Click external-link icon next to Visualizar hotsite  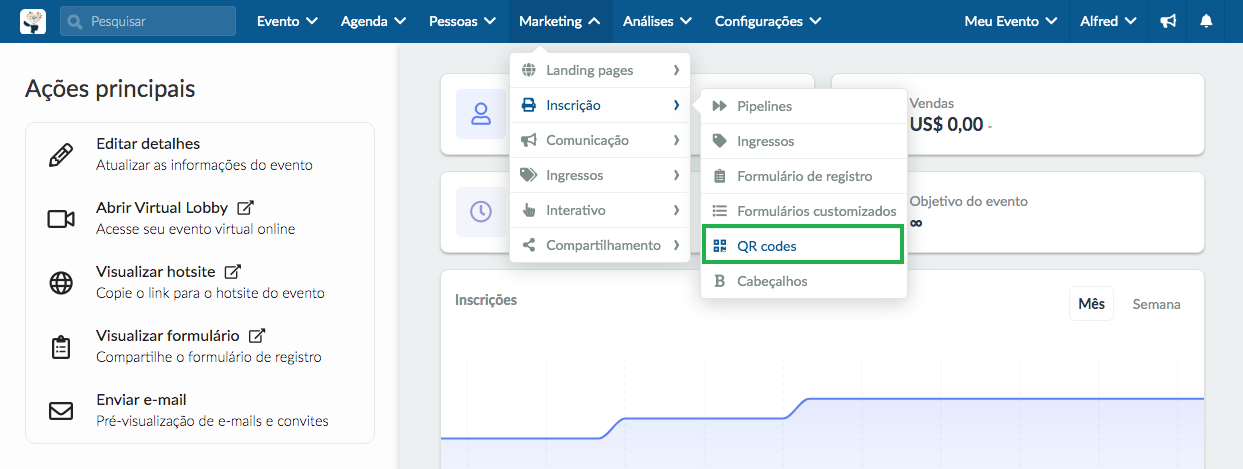(233, 271)
